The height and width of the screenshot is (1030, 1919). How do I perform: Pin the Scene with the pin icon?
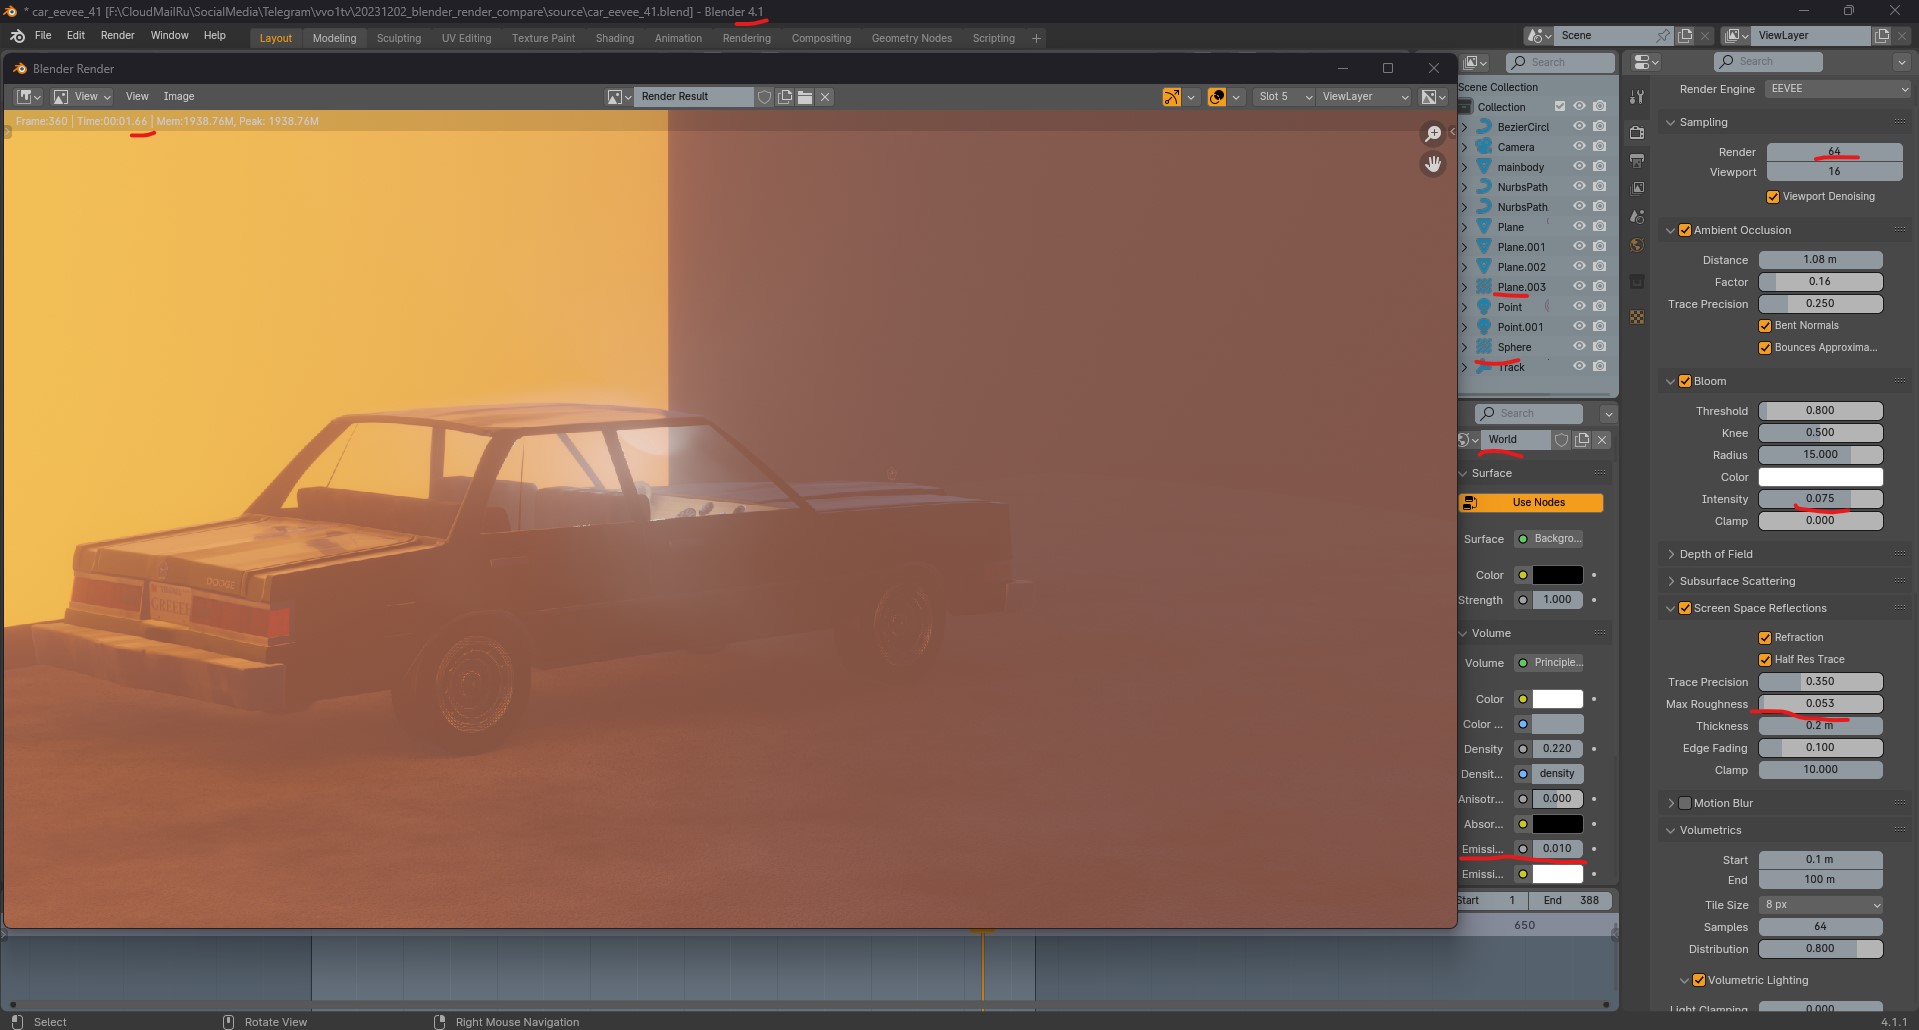[x=1663, y=35]
